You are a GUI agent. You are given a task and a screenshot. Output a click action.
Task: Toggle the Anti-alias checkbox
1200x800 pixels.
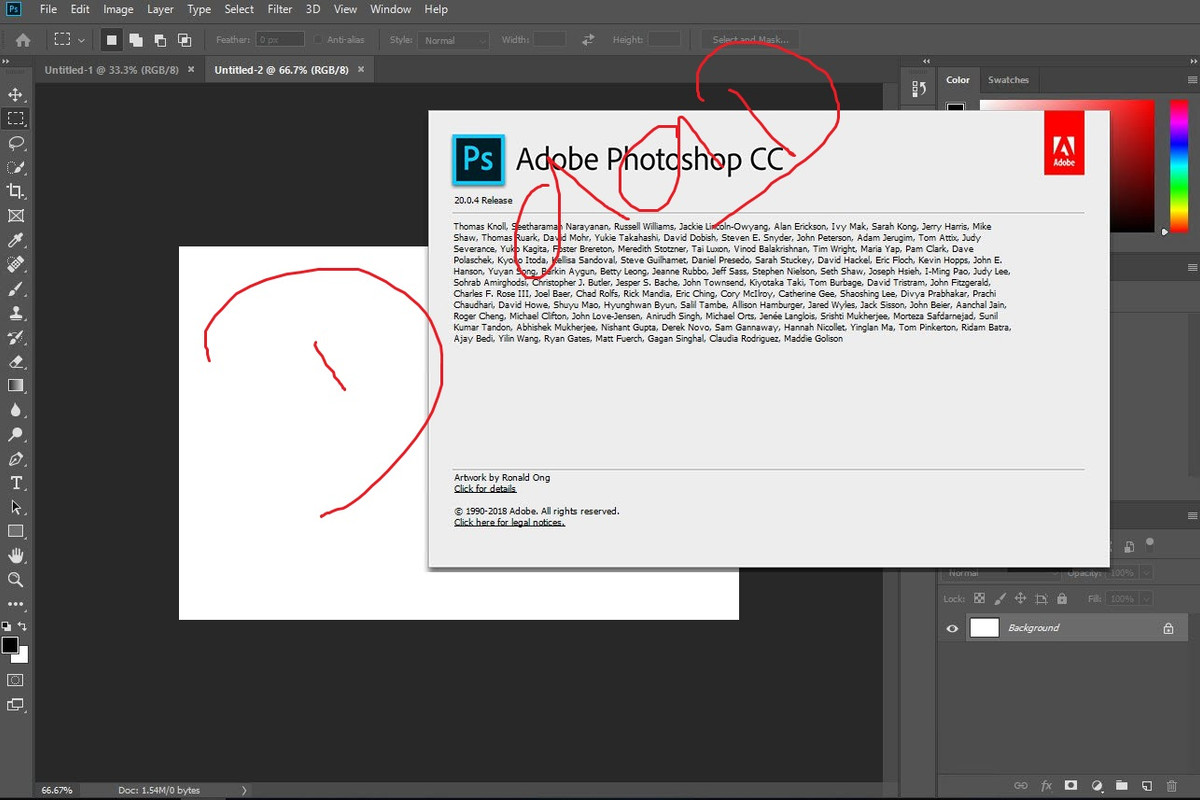(318, 40)
